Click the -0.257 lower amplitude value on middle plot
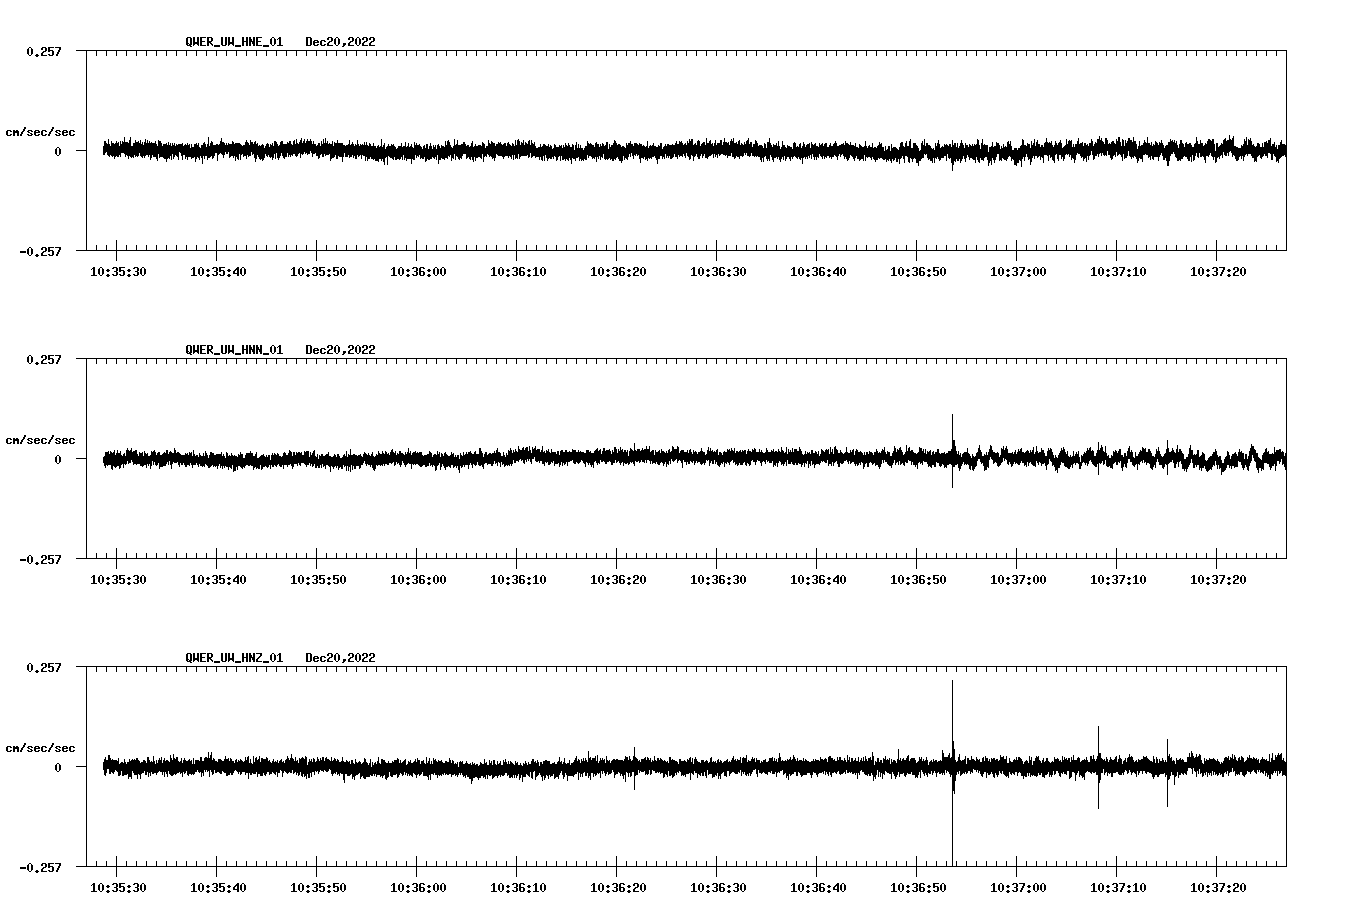1358x924 pixels. (x=42, y=561)
